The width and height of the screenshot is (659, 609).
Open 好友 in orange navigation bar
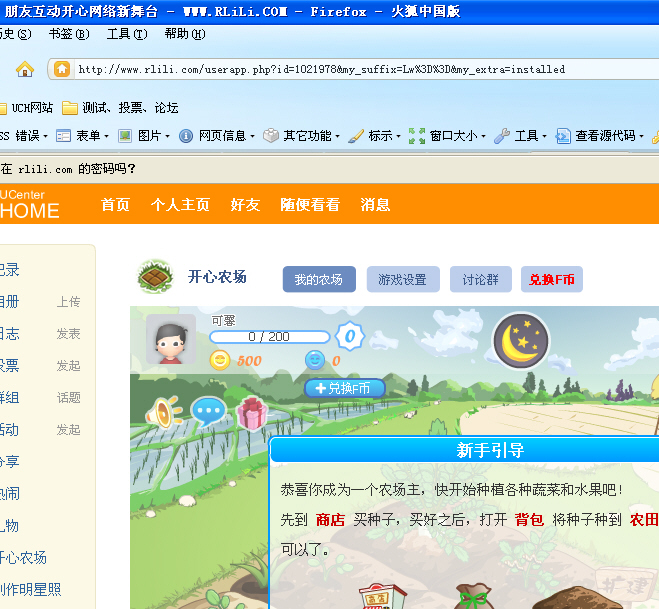245,205
